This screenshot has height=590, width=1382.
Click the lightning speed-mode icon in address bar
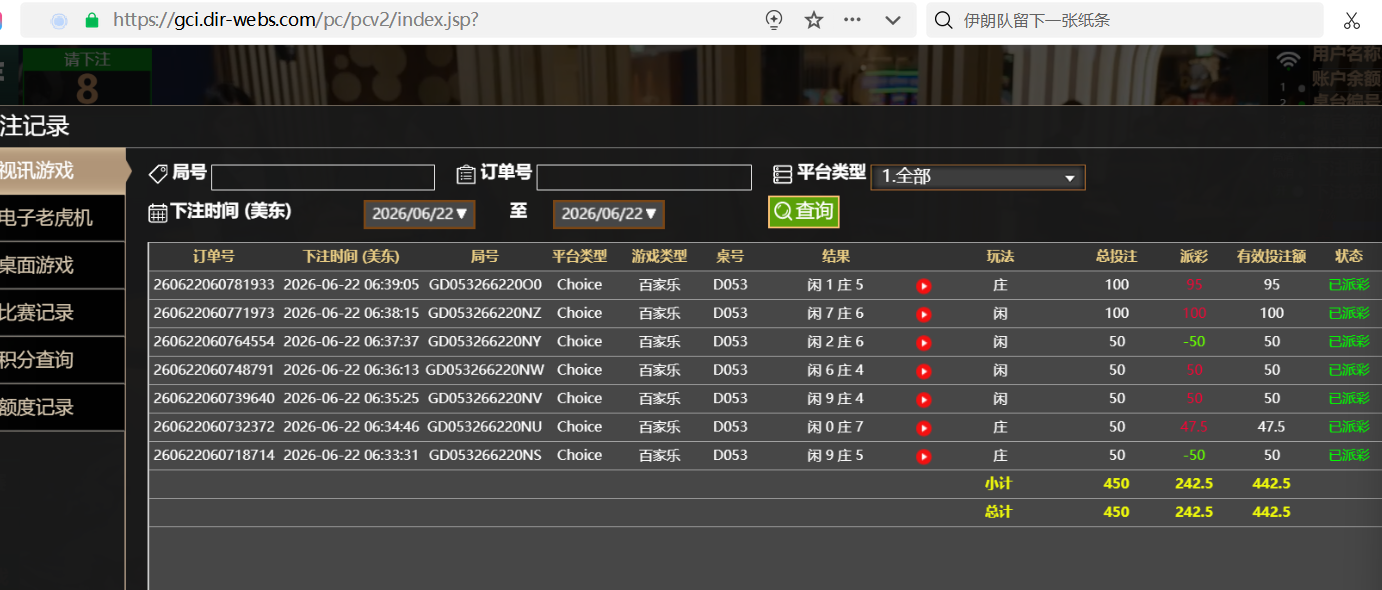(773, 20)
